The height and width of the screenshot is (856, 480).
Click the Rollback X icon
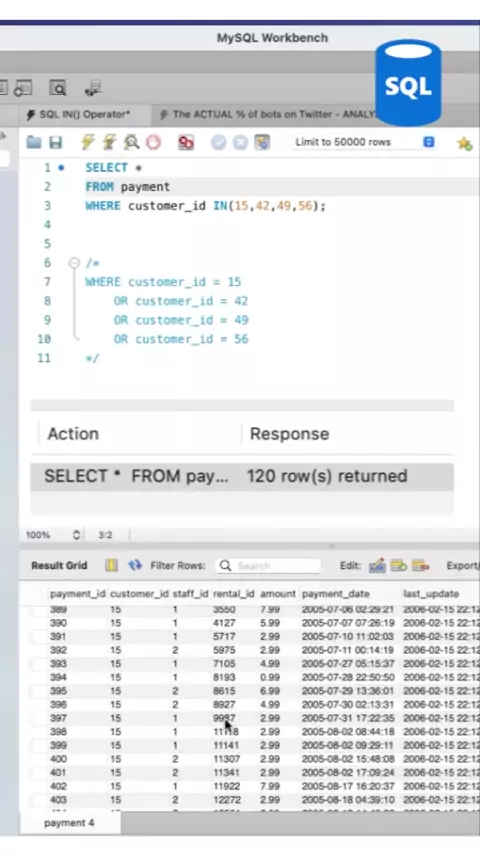click(240, 142)
